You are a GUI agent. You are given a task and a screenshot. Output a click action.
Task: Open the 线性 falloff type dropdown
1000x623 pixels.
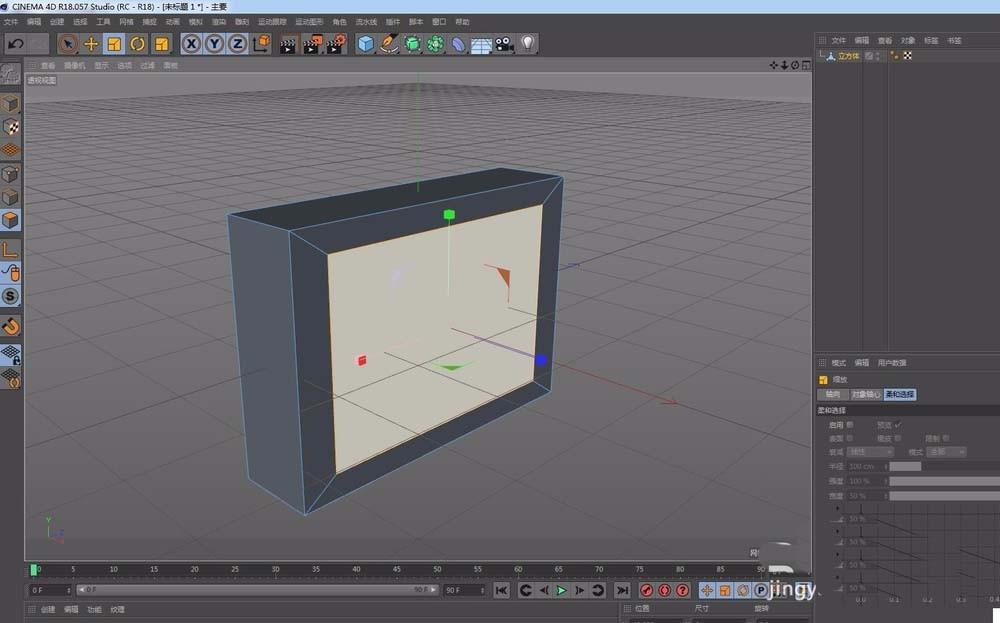pos(869,452)
